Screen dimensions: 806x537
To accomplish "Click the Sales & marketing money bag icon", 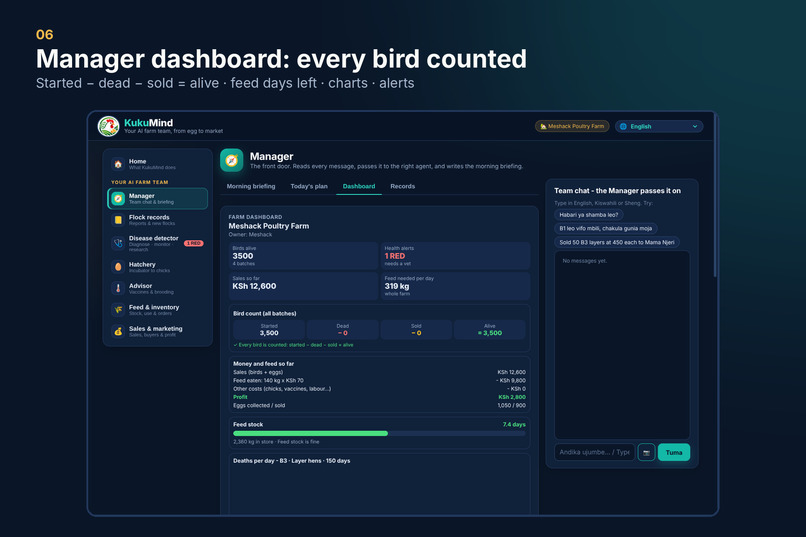I will (118, 331).
